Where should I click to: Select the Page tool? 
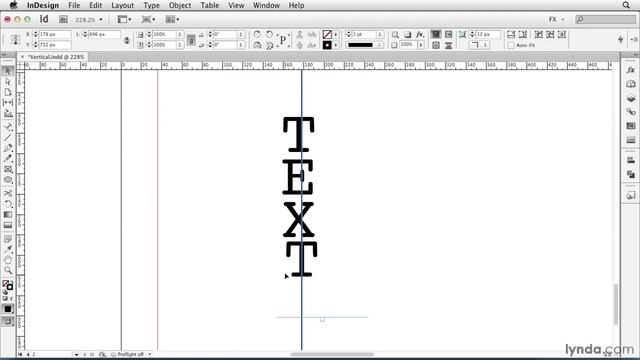point(8,92)
